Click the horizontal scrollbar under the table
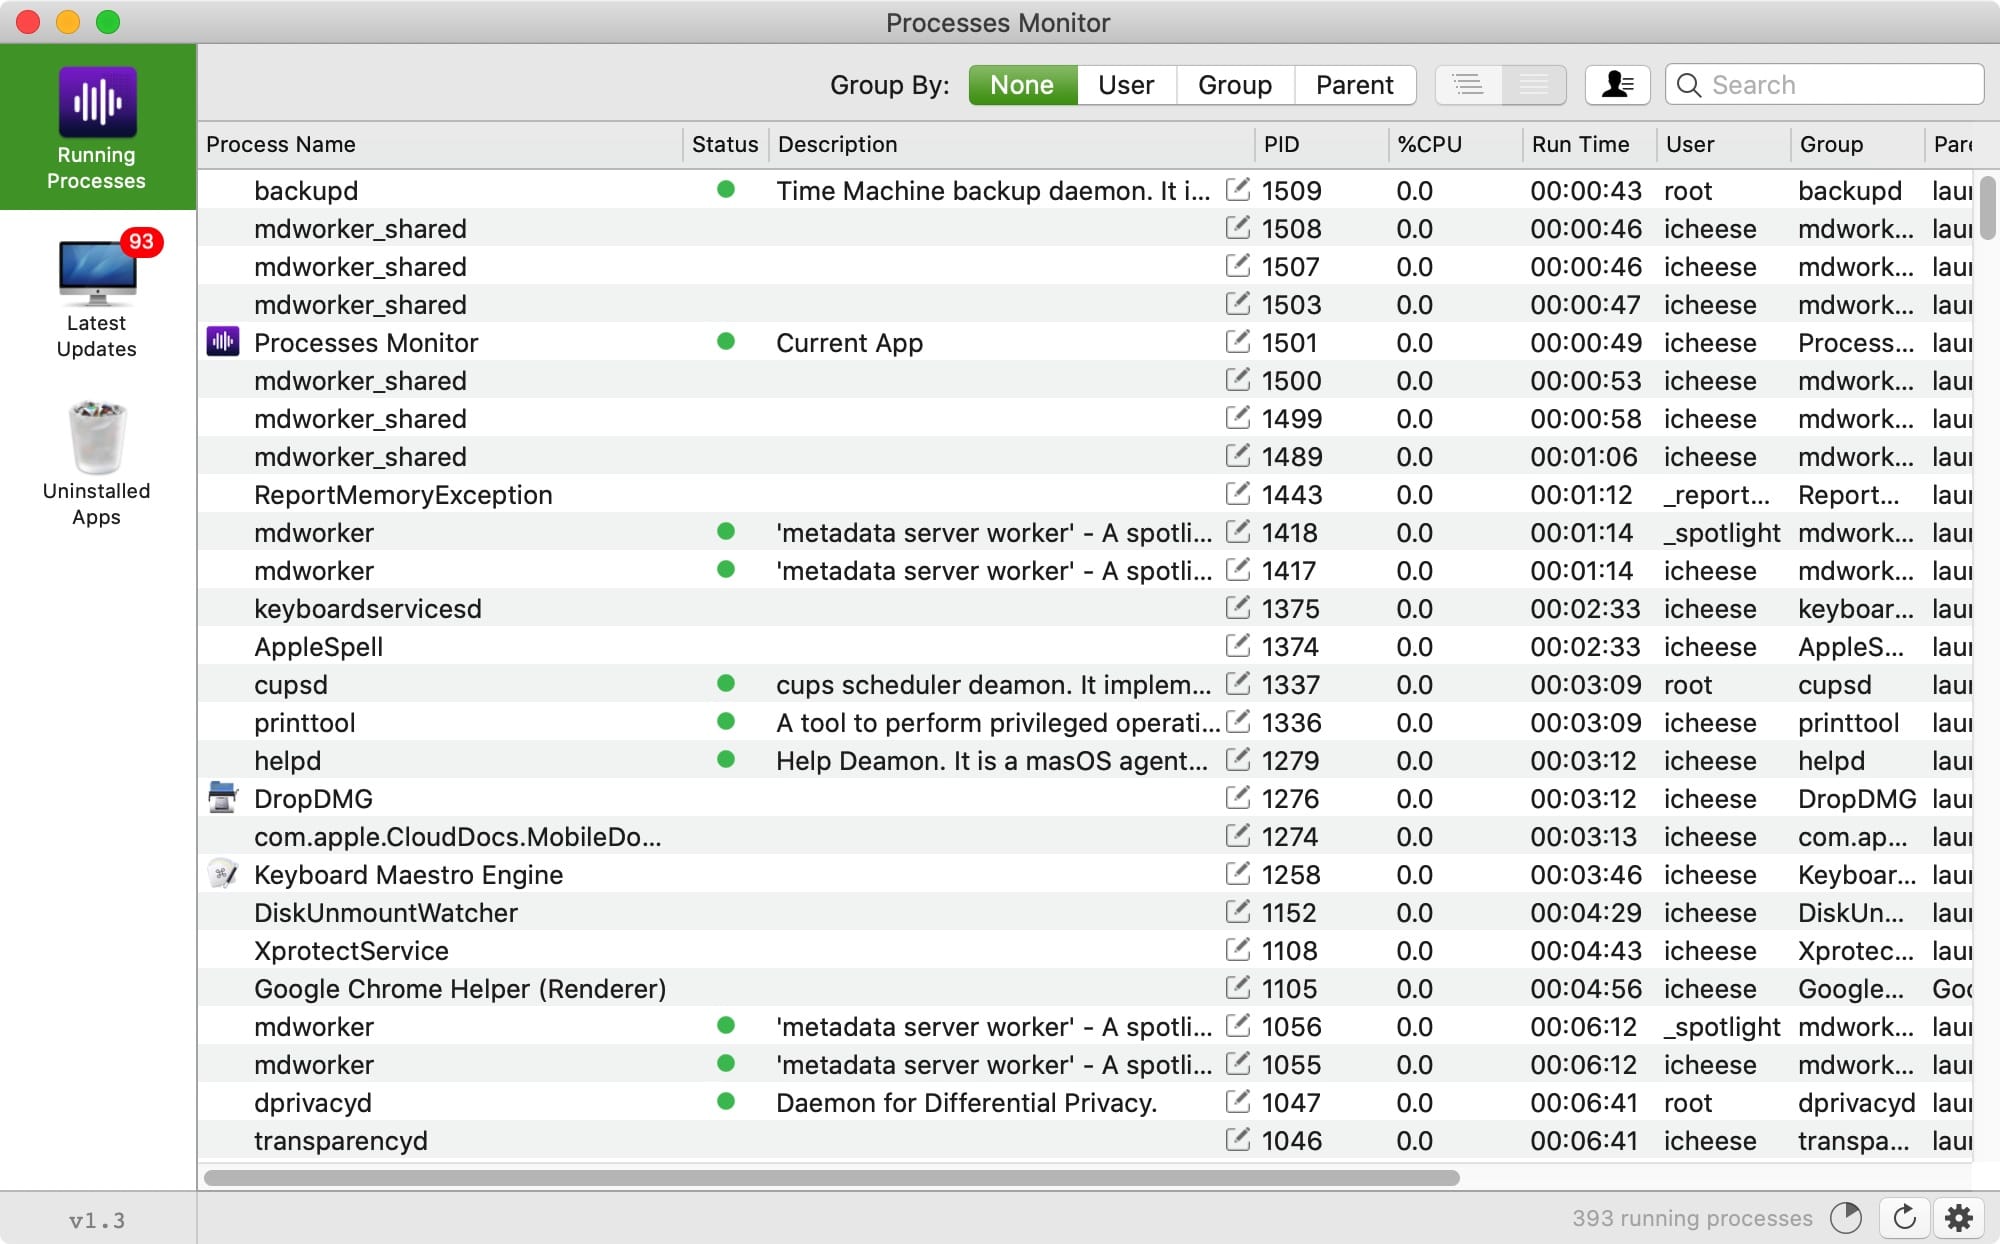The height and width of the screenshot is (1244, 2000). coord(831,1178)
